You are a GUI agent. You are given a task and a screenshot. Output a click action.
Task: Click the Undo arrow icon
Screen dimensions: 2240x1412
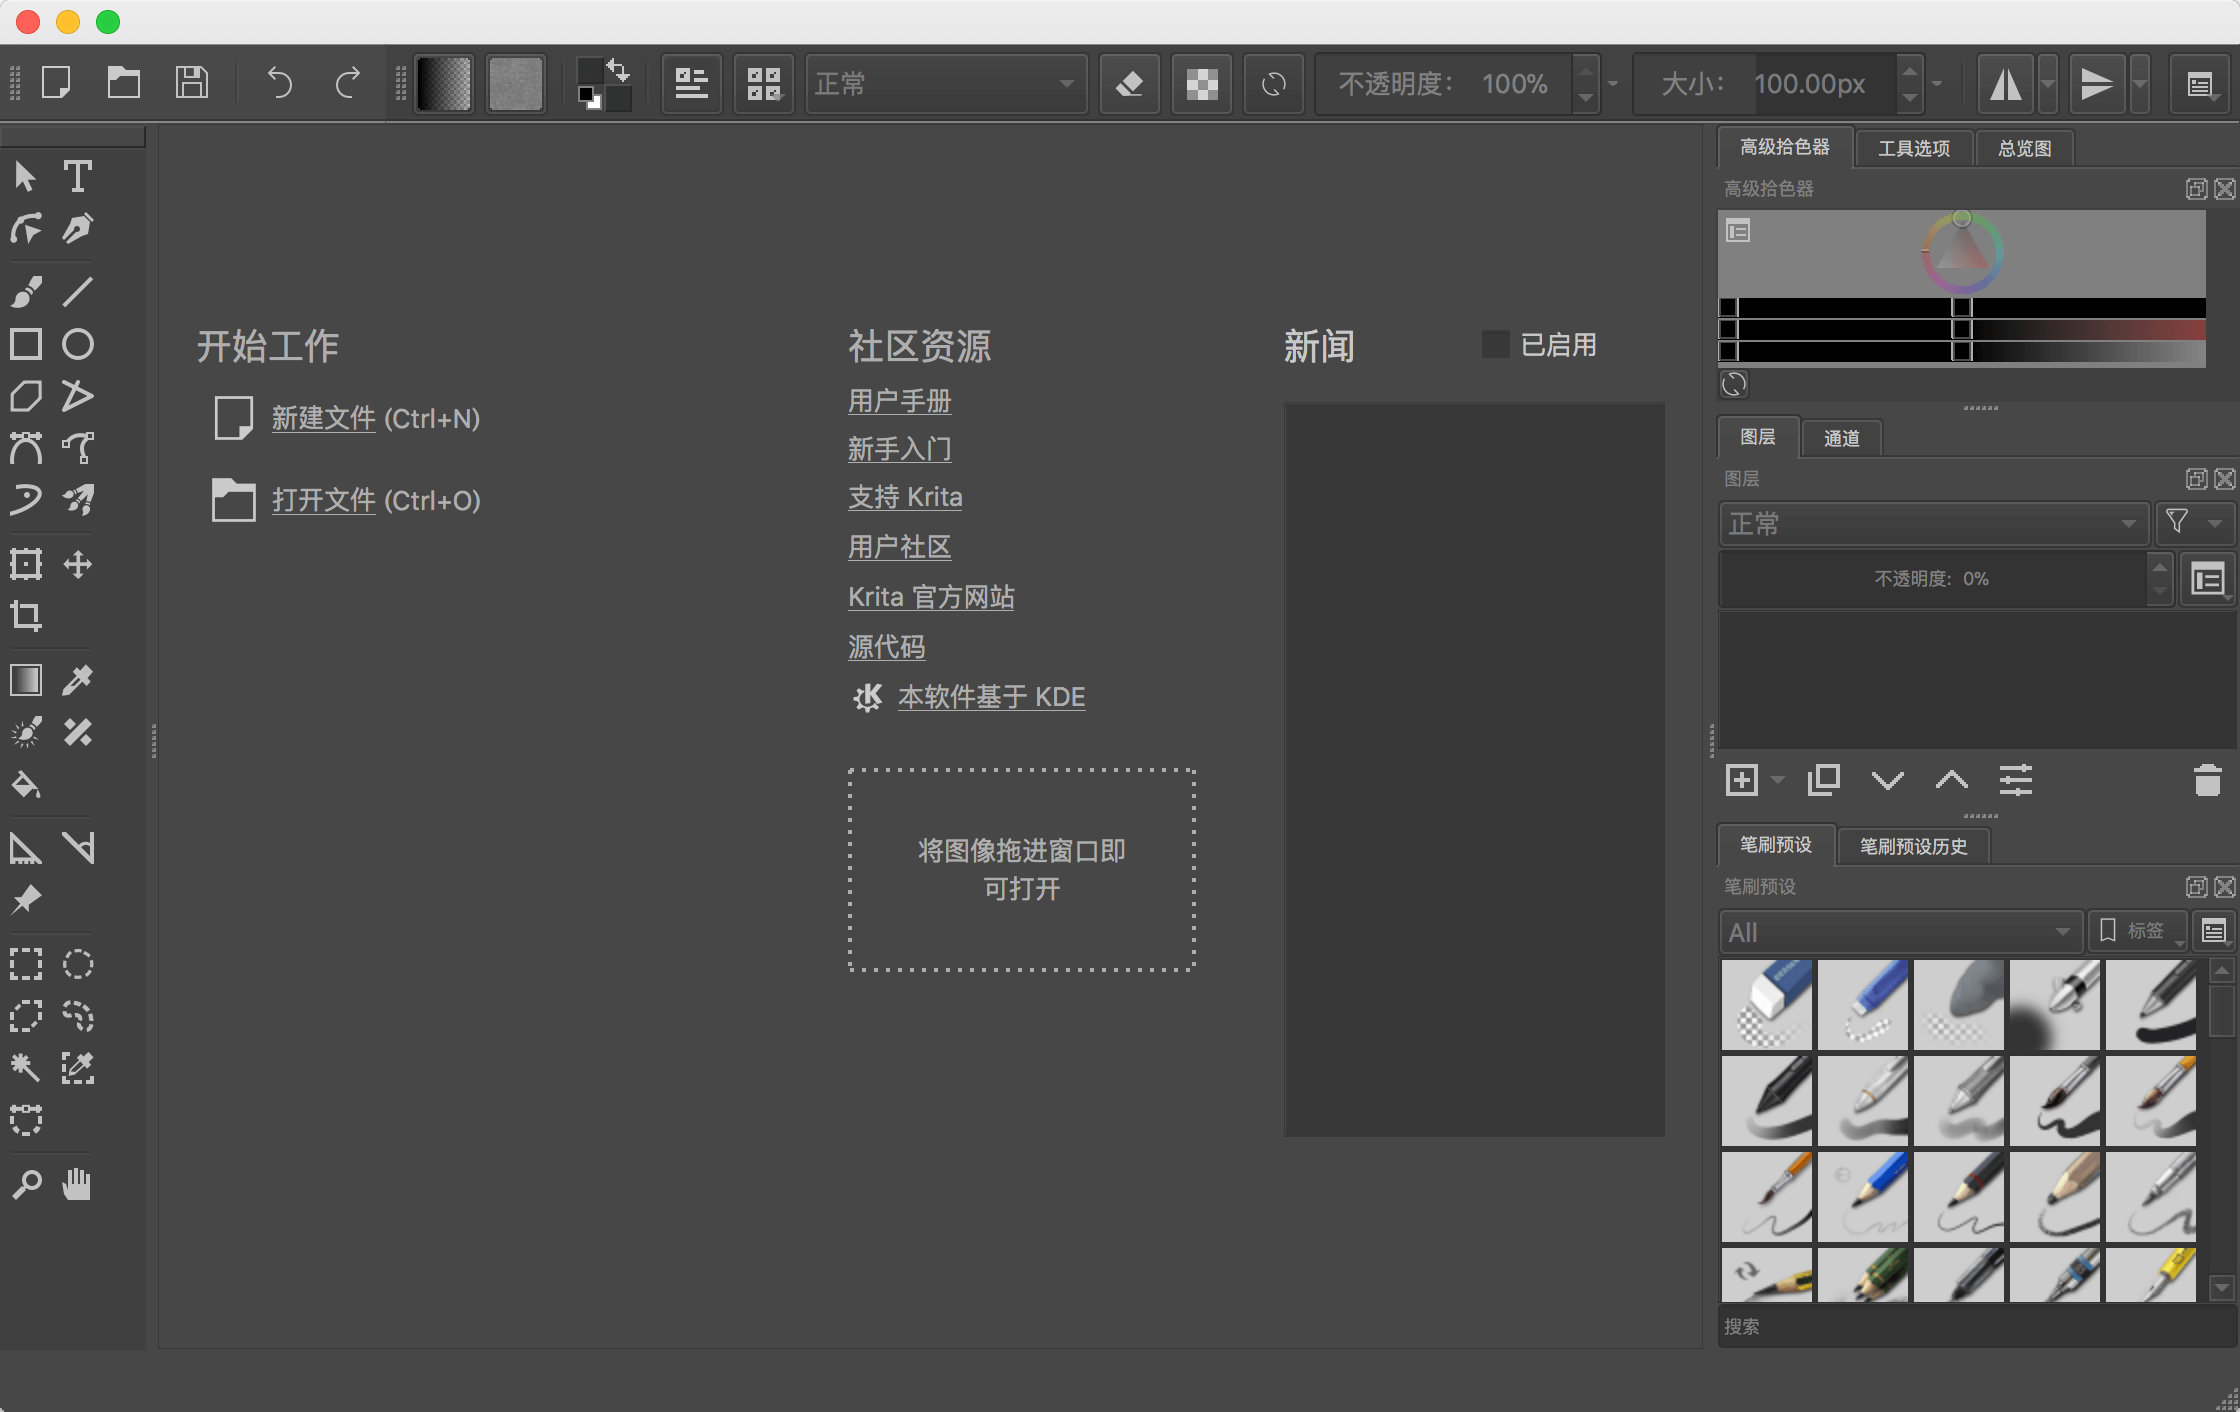pos(280,83)
